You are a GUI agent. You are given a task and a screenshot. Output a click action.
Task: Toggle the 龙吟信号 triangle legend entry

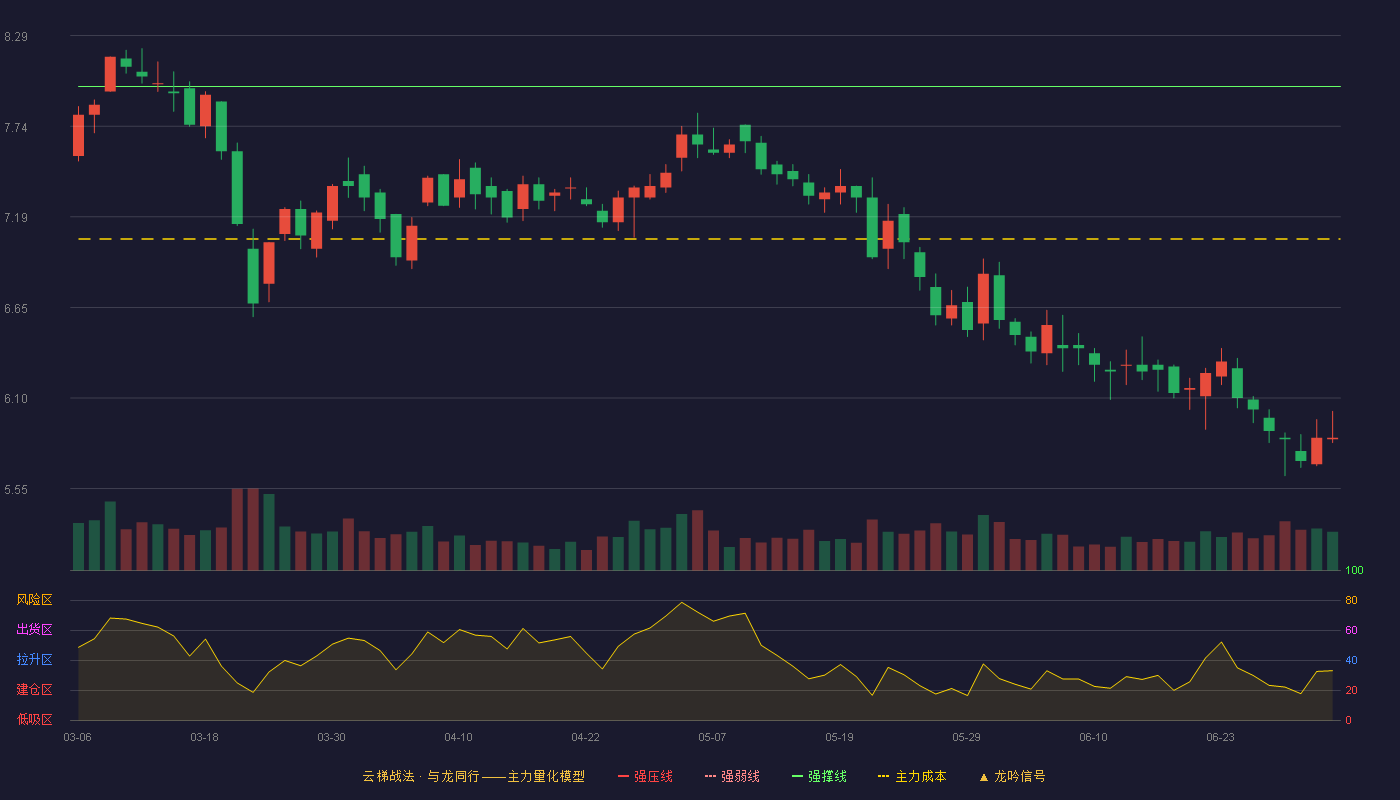pos(1012,776)
